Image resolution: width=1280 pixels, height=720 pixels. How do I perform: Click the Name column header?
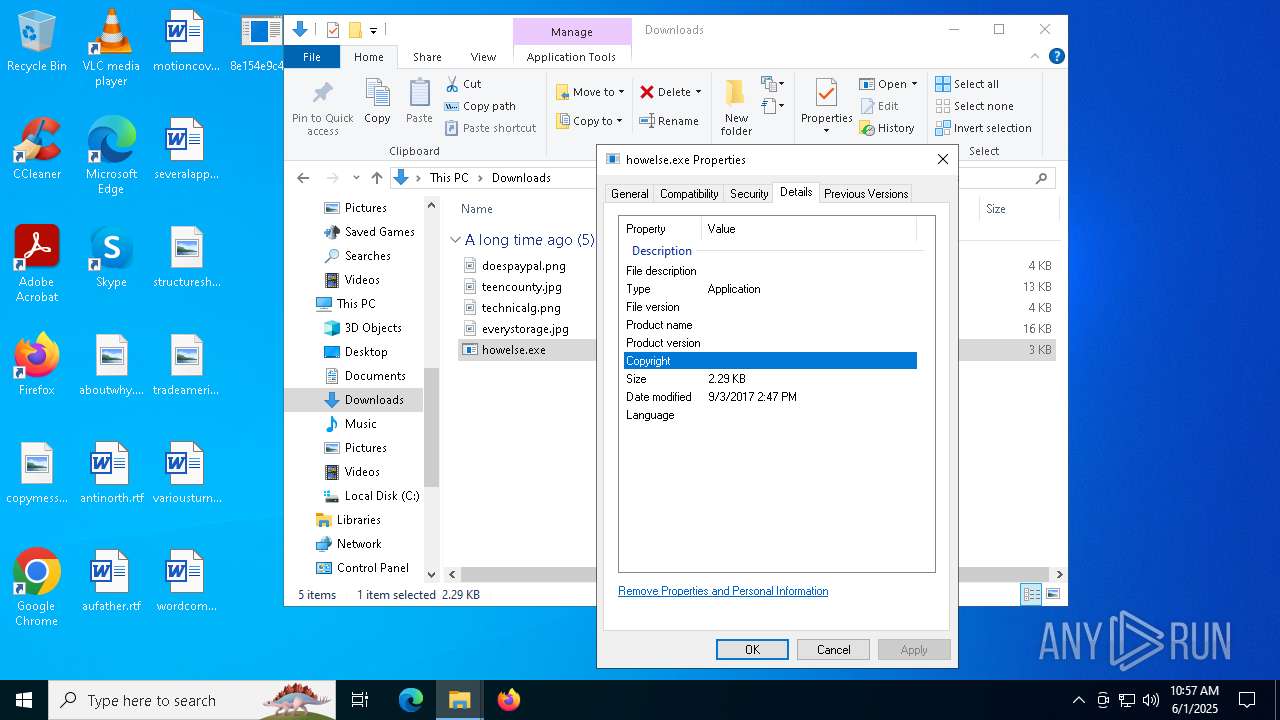point(477,209)
